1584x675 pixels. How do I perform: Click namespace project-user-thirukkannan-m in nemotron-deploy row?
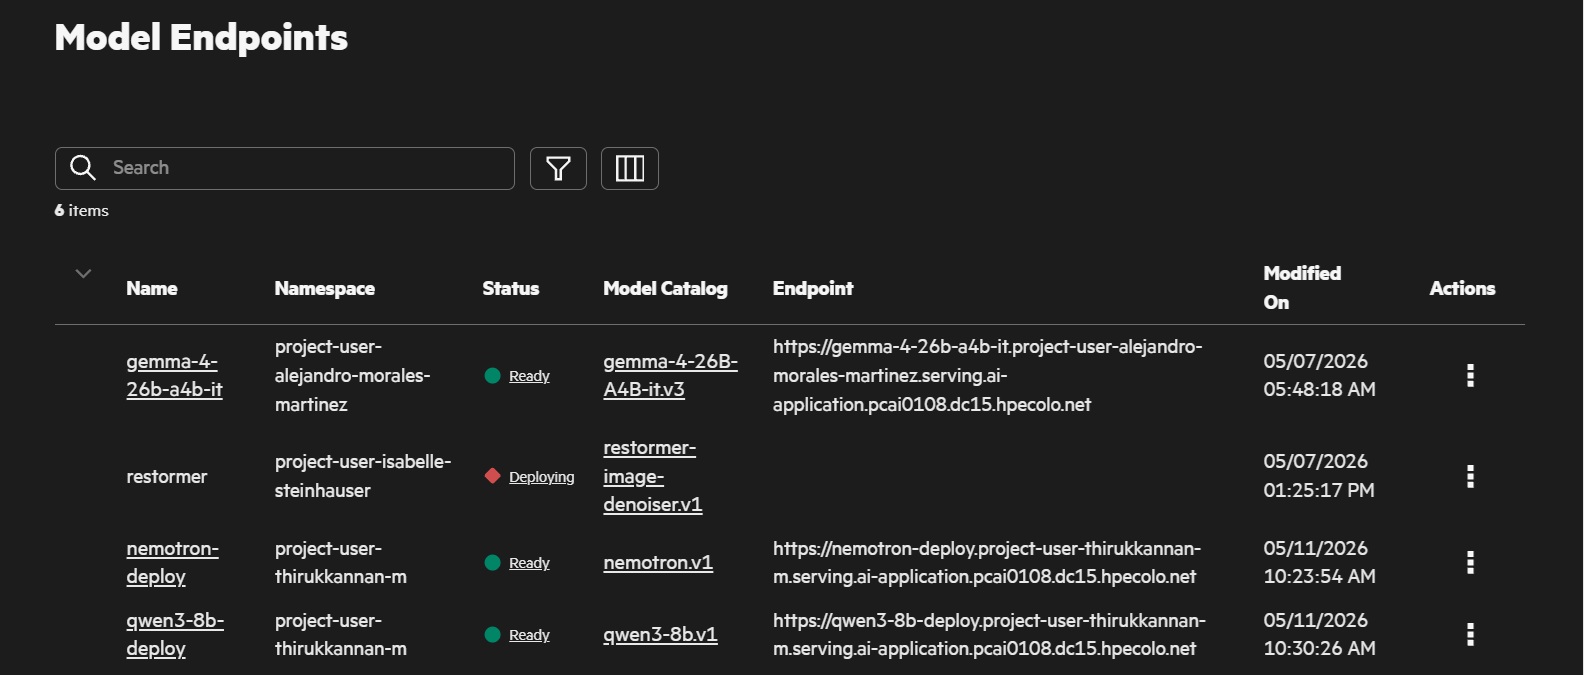341,563
